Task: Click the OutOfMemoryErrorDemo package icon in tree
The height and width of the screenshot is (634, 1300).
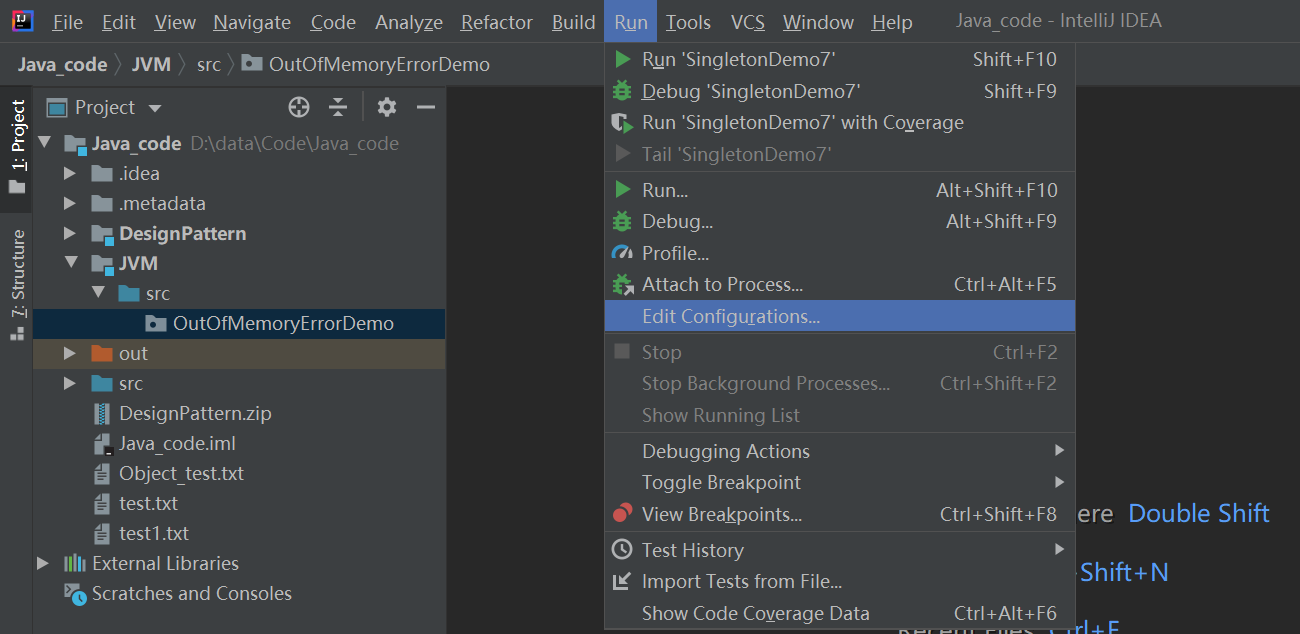Action: pos(156,323)
